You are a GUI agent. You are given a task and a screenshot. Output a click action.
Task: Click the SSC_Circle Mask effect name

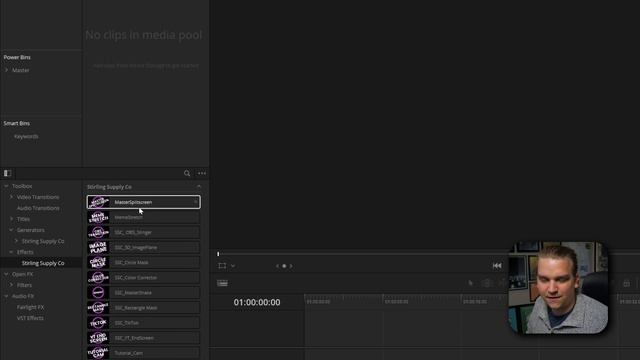tap(131, 262)
